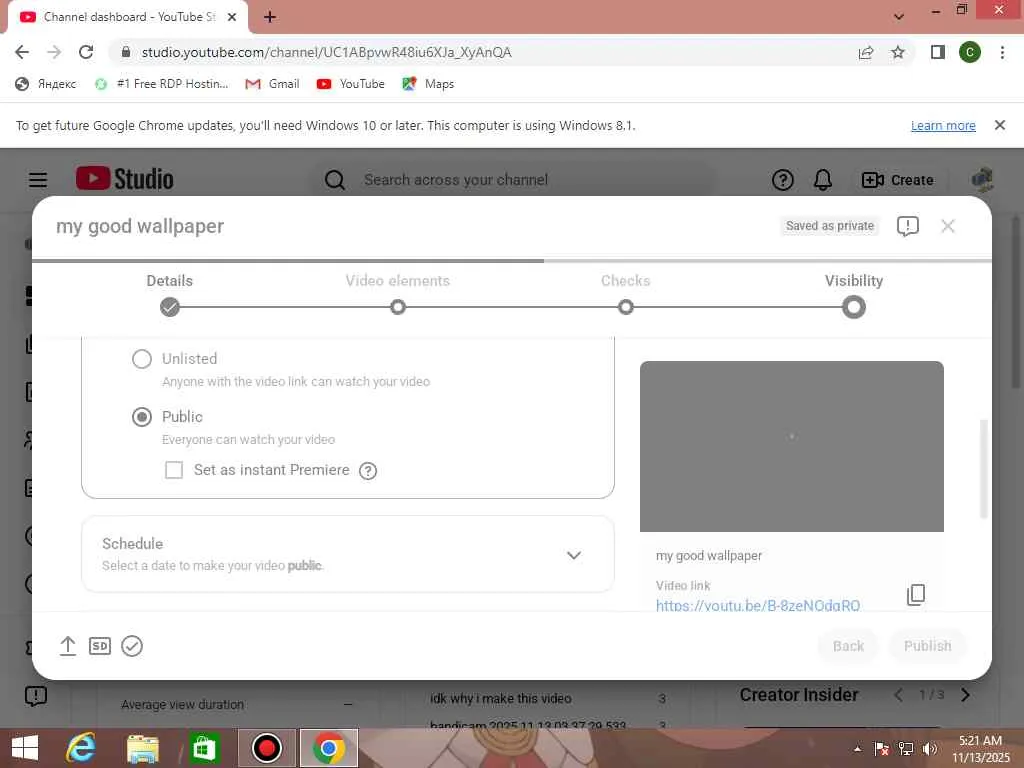Open the channel account avatar
Screen dimensions: 1024x768
coord(982,180)
